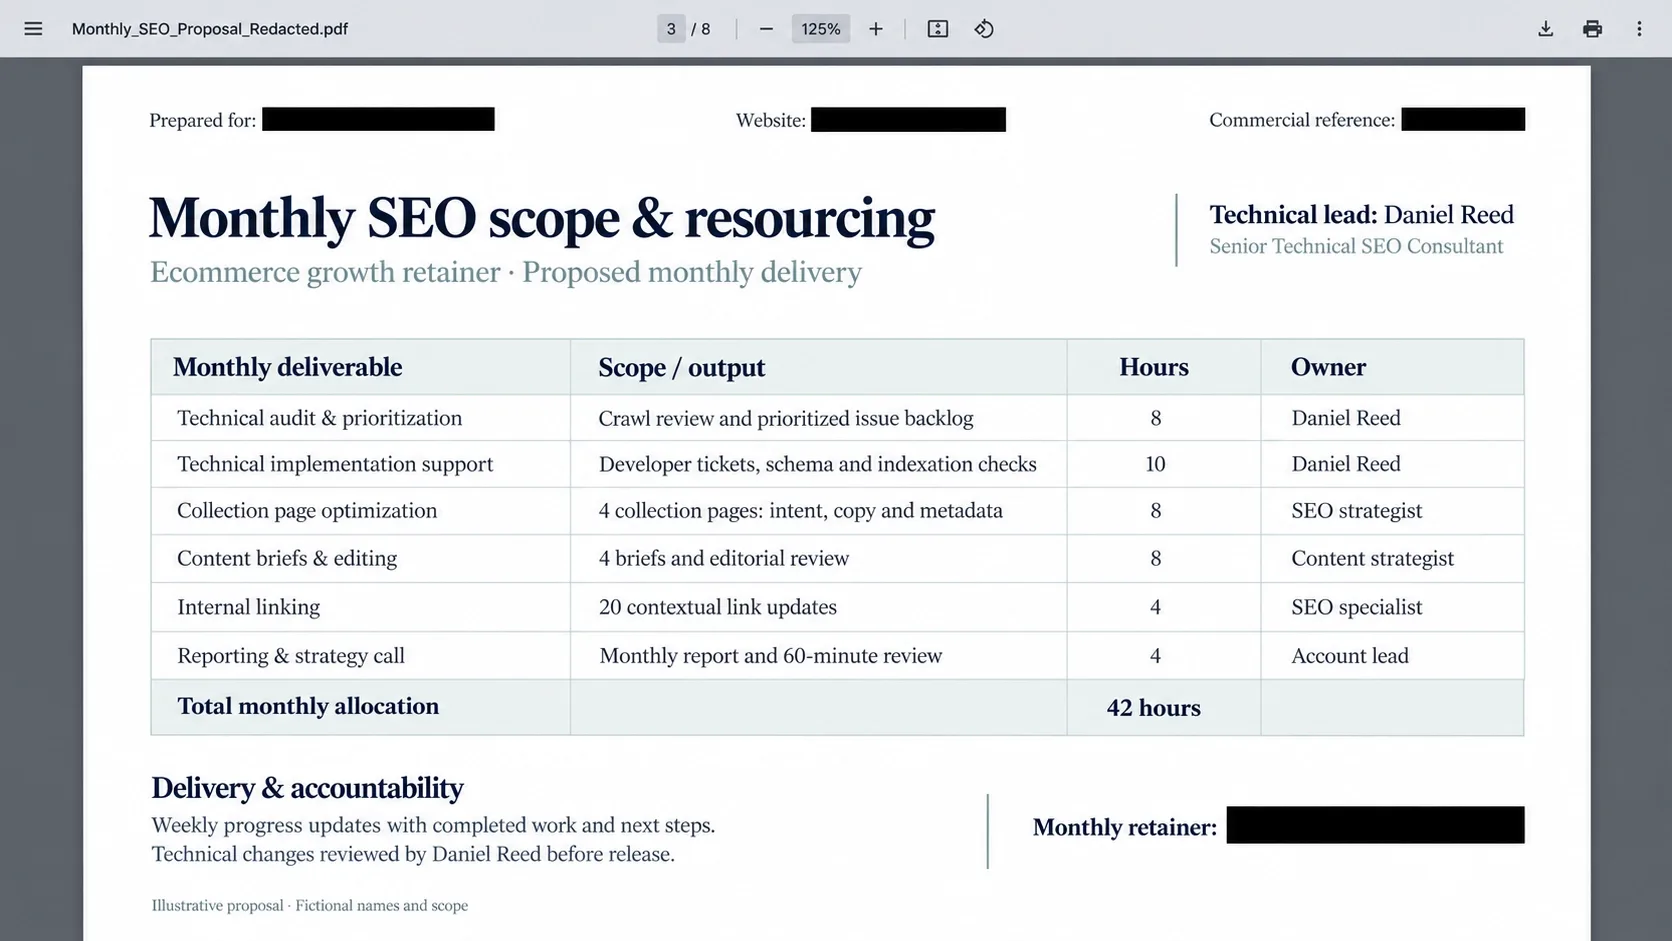Zoom in with the plus icon
Viewport: 1672px width, 941px height.
tap(876, 29)
